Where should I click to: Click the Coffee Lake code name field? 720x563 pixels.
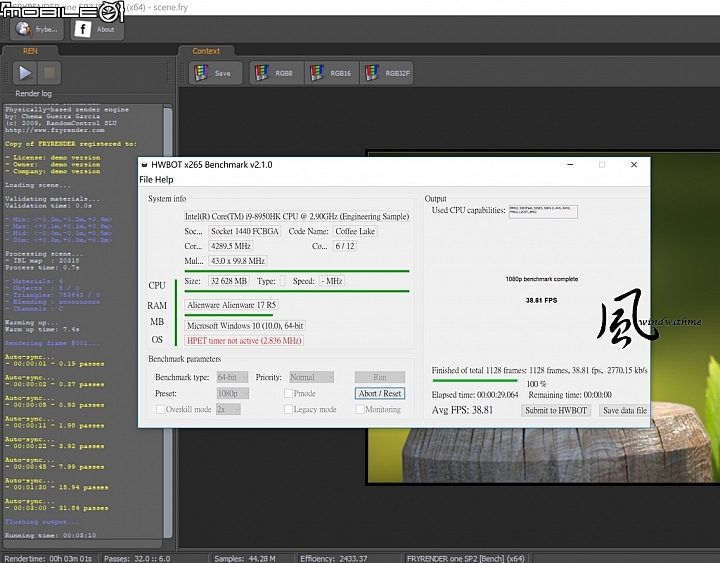pyautogui.click(x=355, y=231)
